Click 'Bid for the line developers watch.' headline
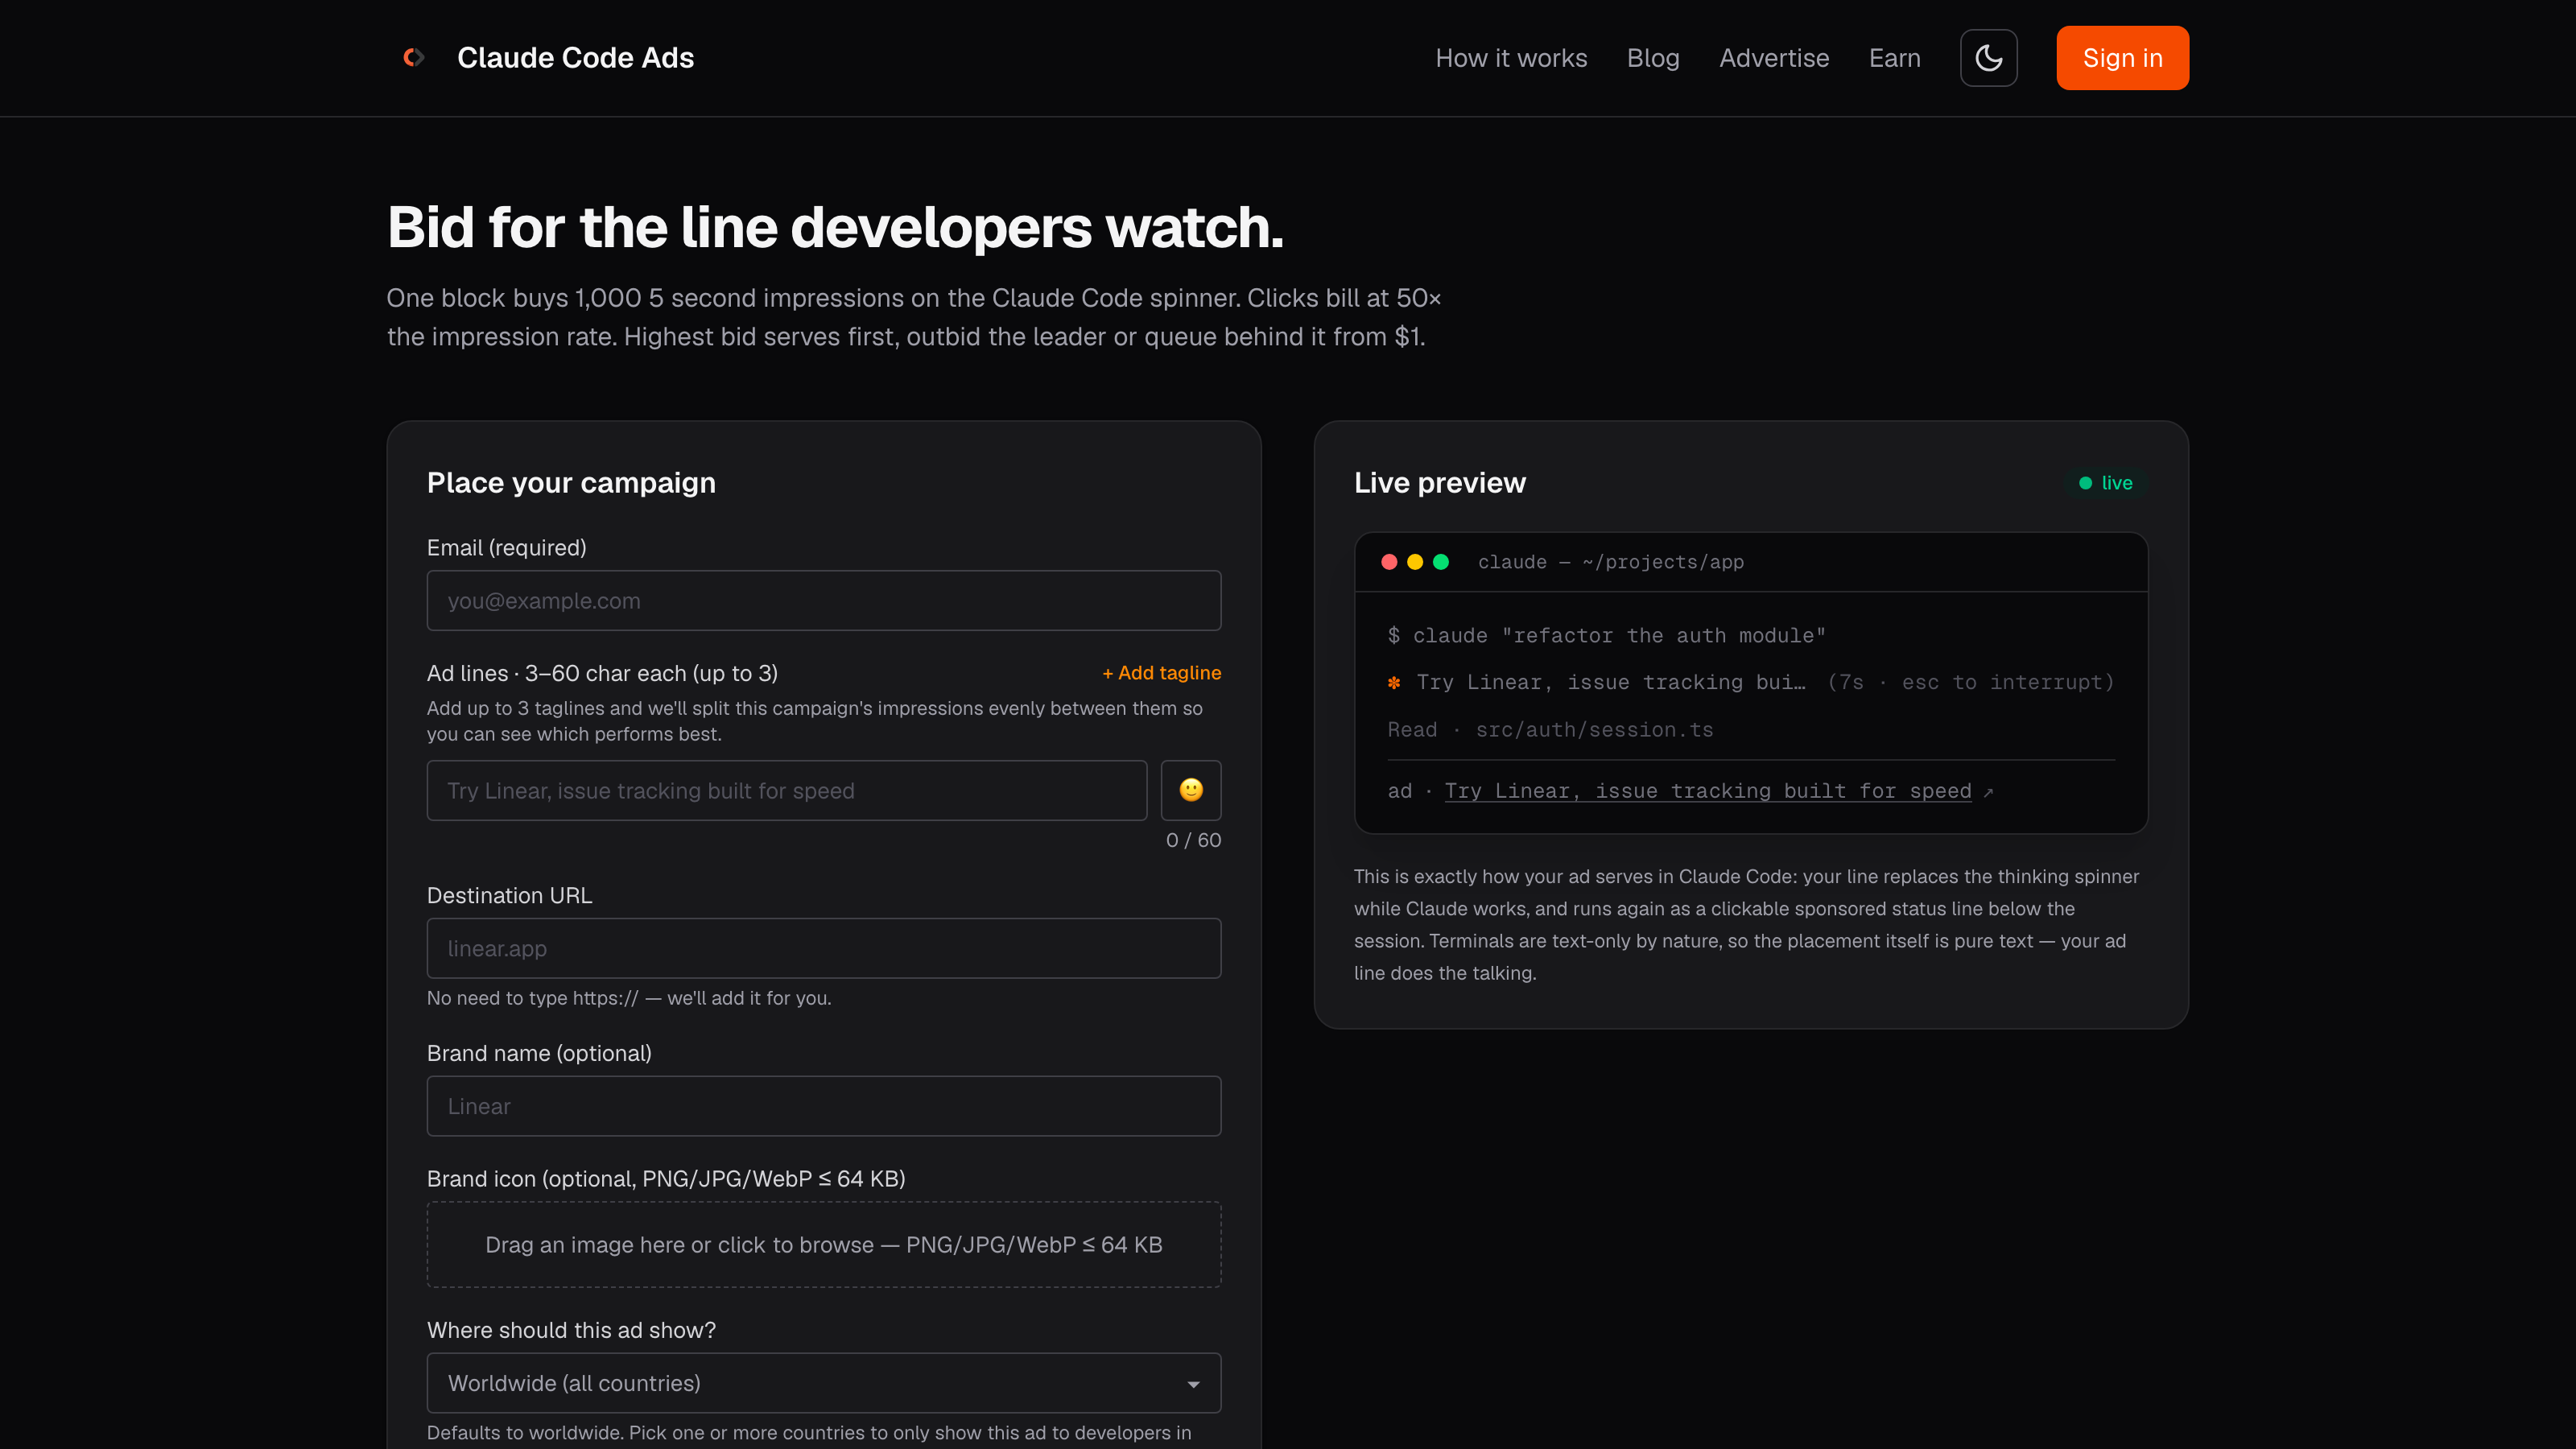 coord(835,228)
